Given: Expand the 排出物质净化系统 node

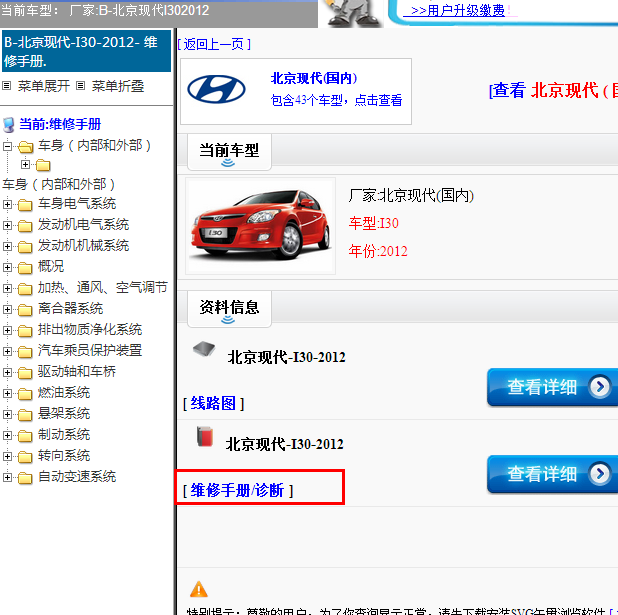Looking at the screenshot, I should [x=7, y=330].
